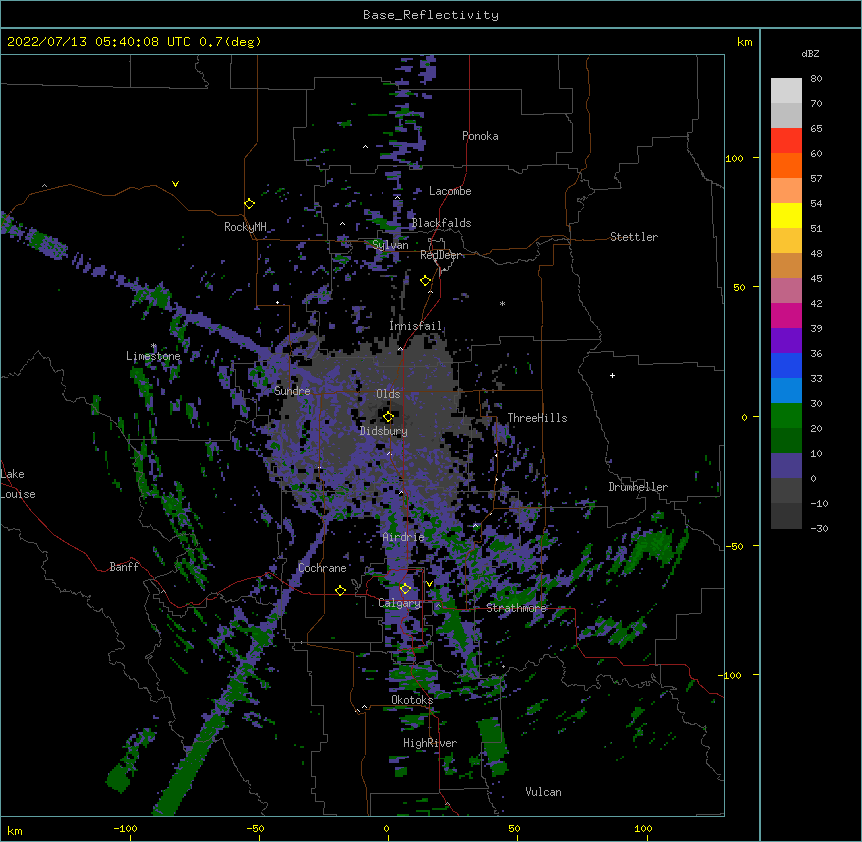Click the Lacombe town label
The image size is (862, 842).
450,191
